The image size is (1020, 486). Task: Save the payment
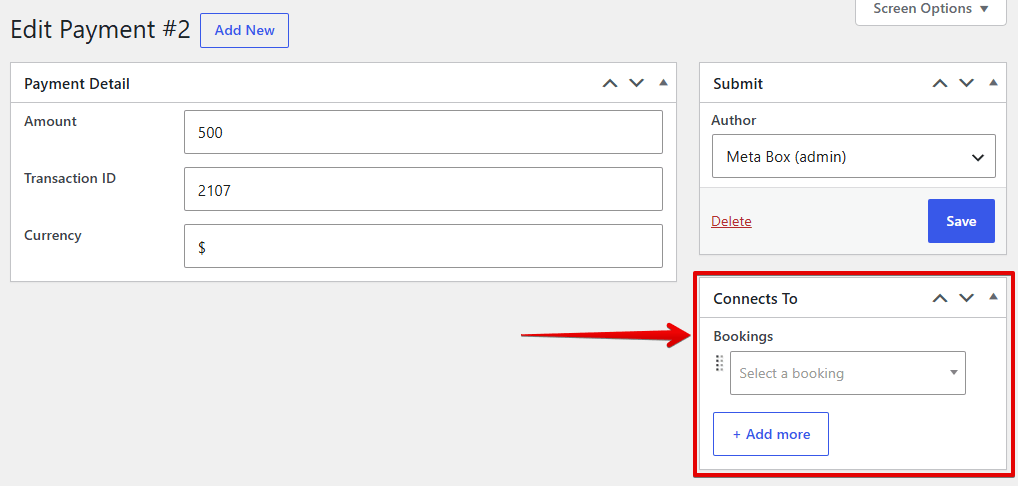[961, 221]
